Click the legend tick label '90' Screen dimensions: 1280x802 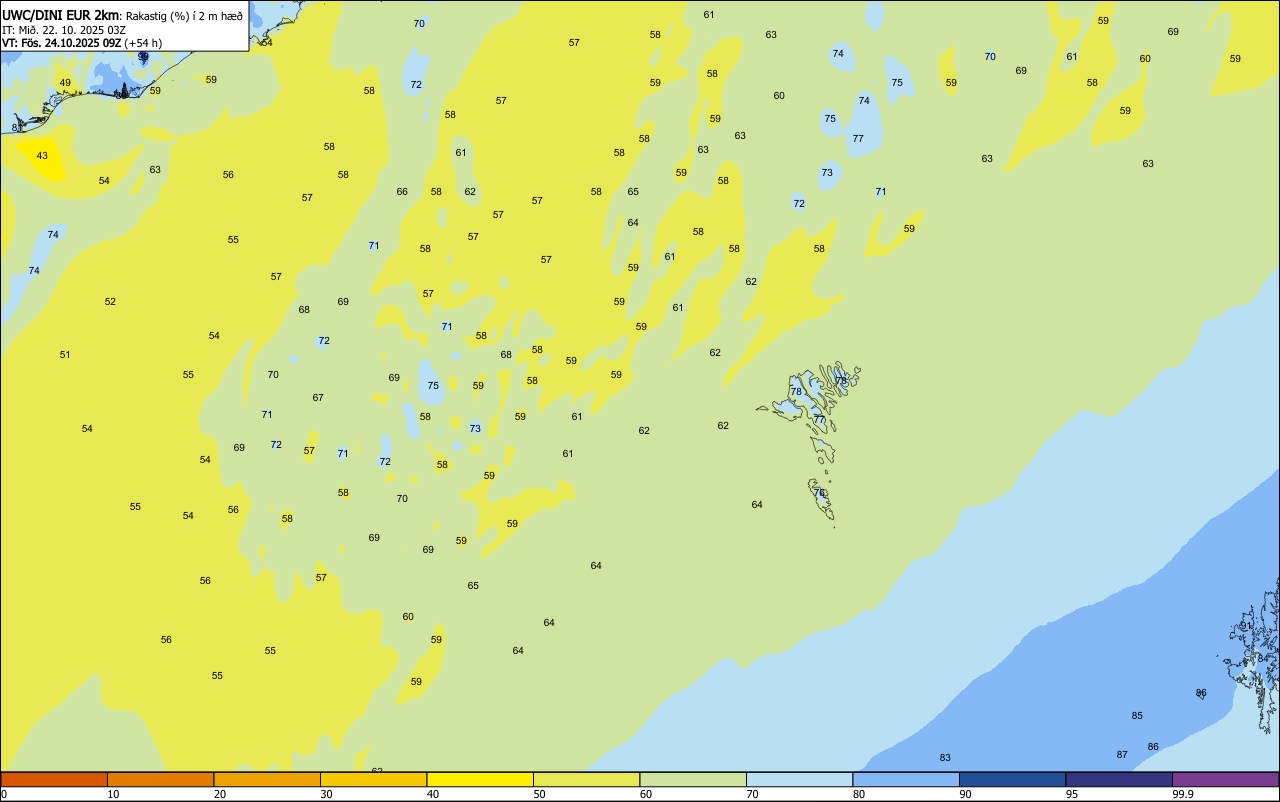[965, 794]
